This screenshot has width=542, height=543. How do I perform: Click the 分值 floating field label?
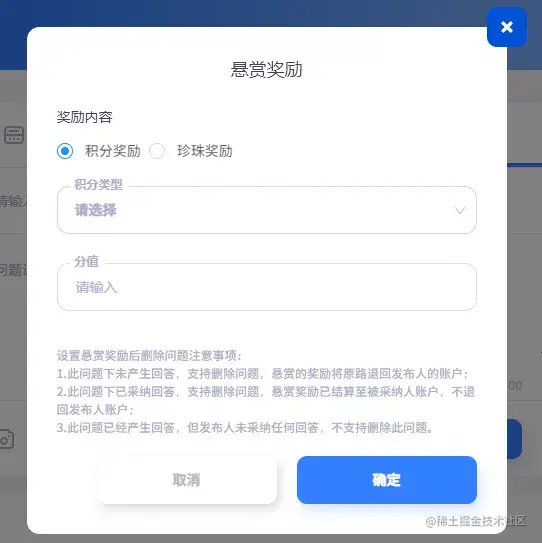click(x=87, y=261)
